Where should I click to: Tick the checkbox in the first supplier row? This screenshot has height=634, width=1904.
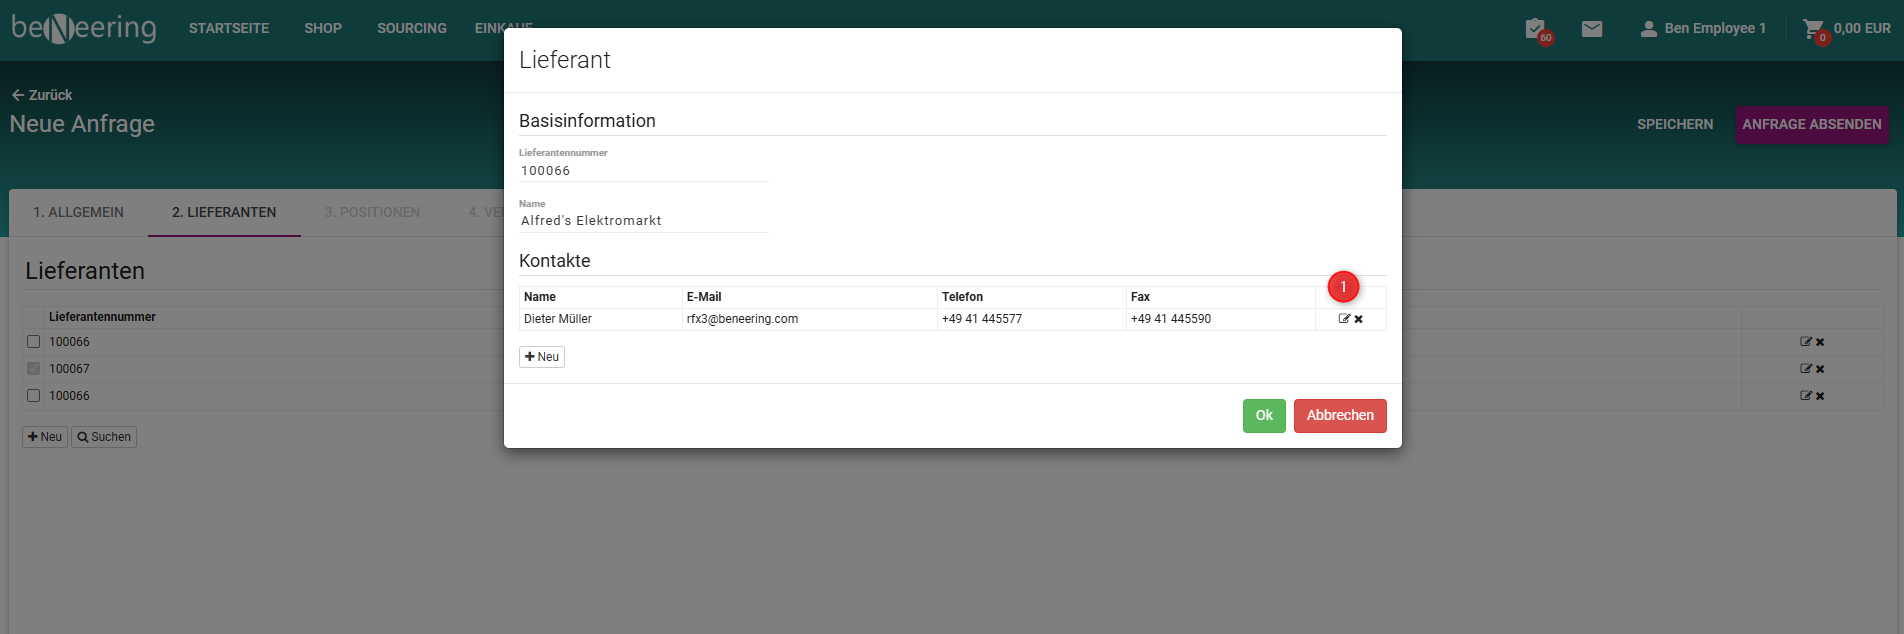pyautogui.click(x=34, y=342)
